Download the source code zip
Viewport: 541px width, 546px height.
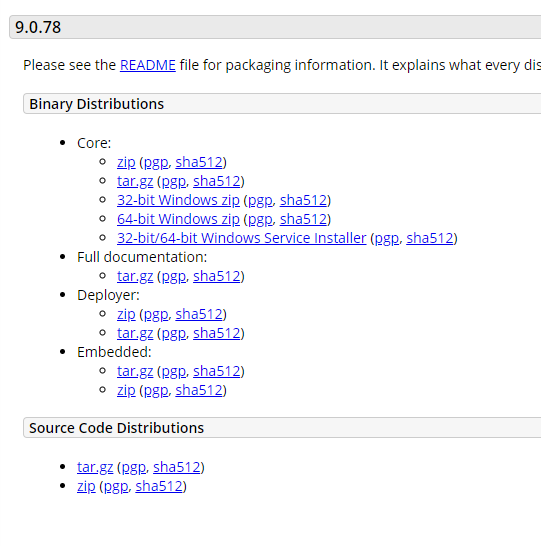86,486
